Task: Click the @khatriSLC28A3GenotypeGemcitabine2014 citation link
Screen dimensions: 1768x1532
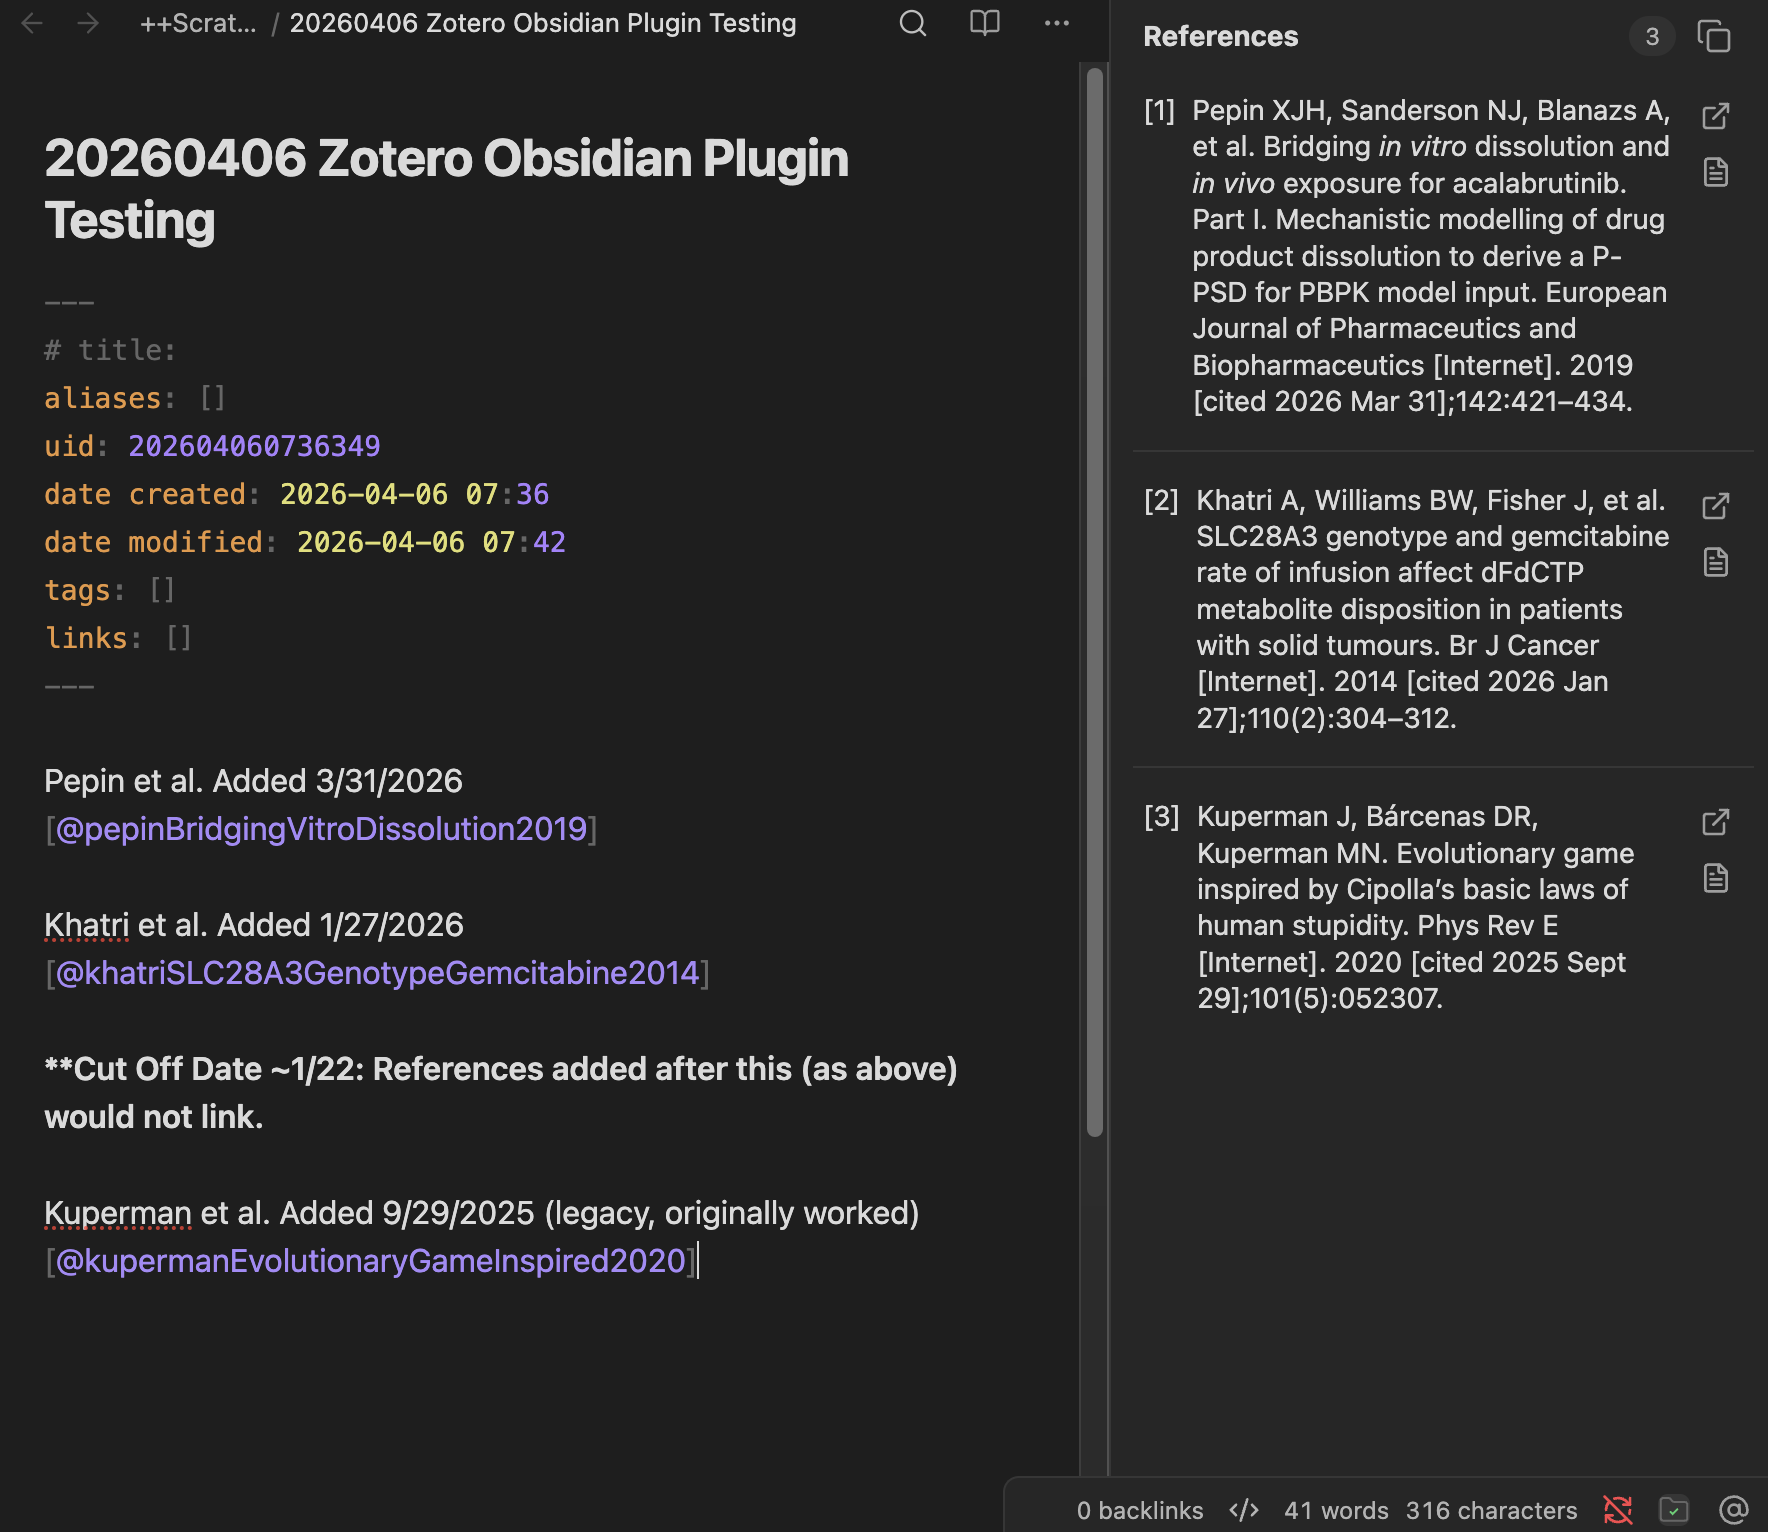Action: (377, 973)
